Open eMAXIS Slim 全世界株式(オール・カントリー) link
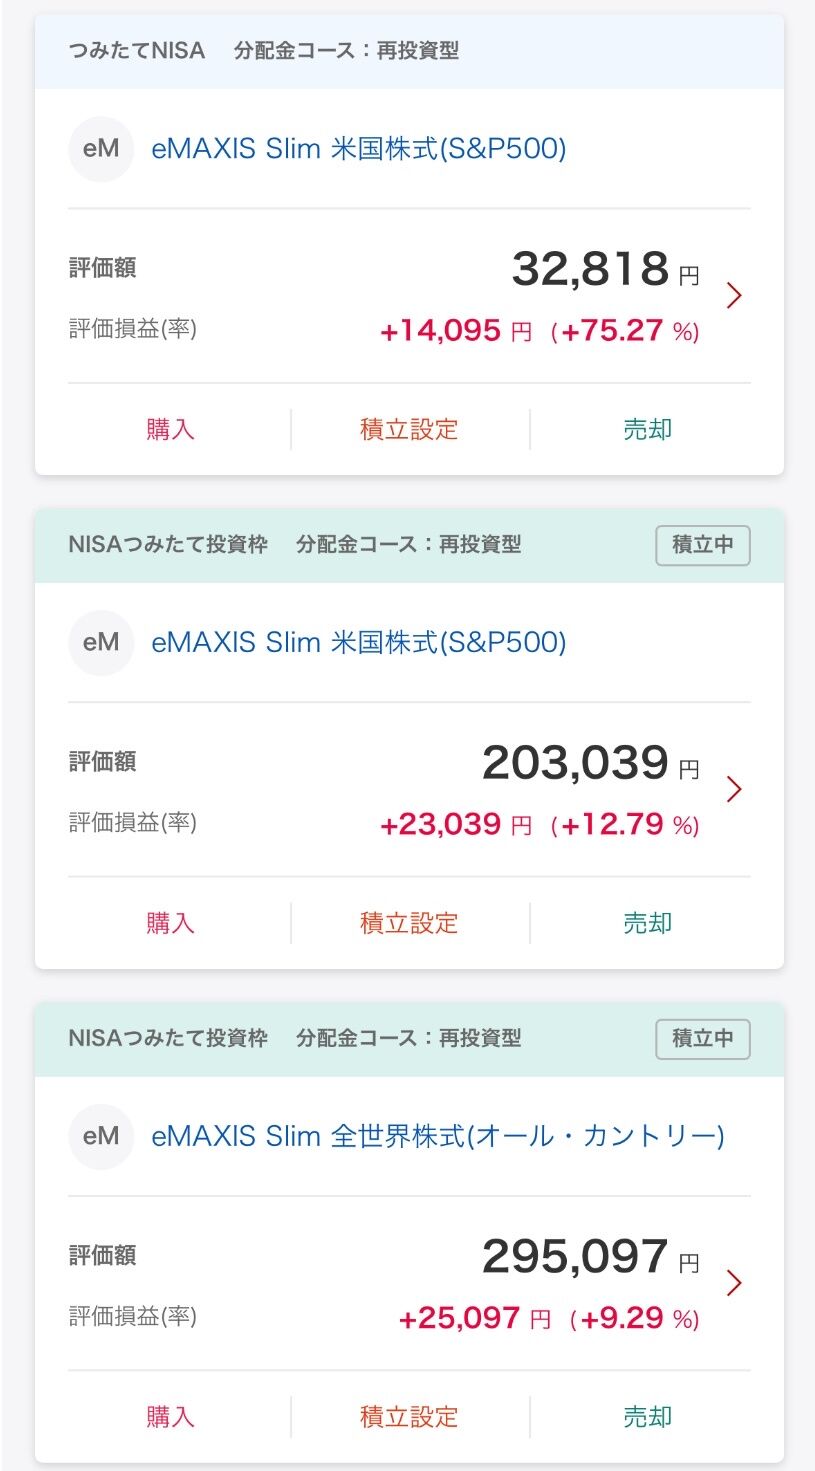The image size is (815, 1471). tap(438, 1136)
